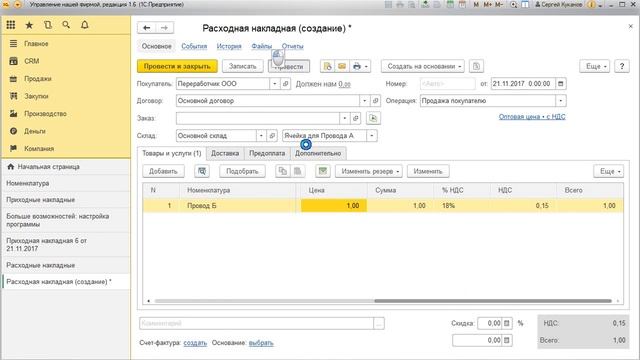Viewport: 640px width, 360px height.
Task: Switch to Дополнительно tab
Action: click(318, 153)
